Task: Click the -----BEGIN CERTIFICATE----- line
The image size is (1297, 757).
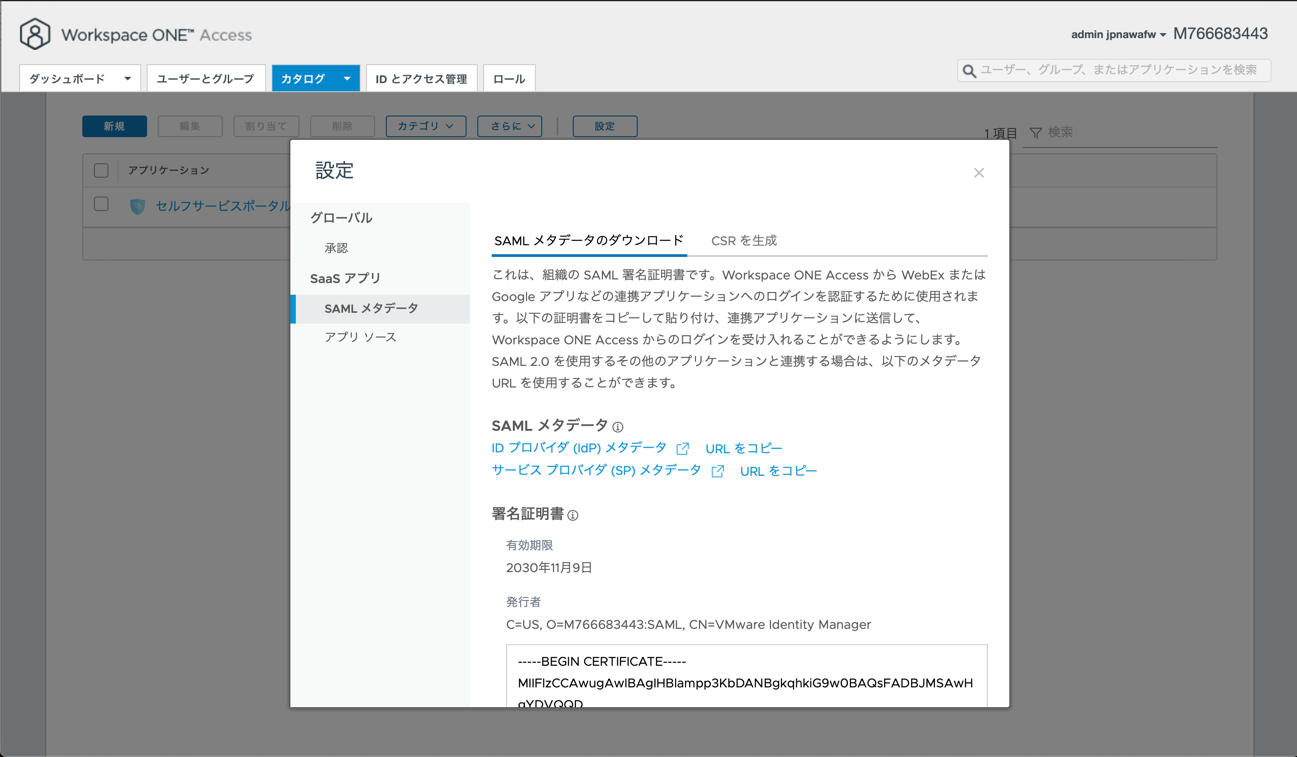Action: [x=602, y=662]
